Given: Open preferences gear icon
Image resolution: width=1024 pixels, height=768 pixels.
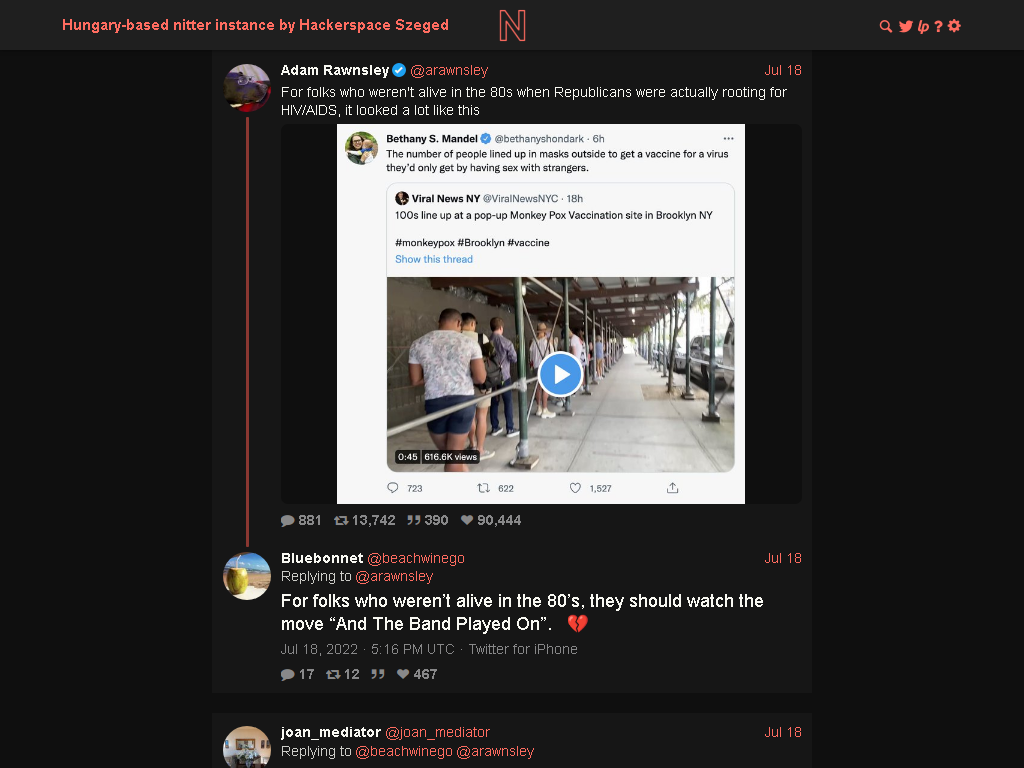Looking at the screenshot, I should click(954, 26).
